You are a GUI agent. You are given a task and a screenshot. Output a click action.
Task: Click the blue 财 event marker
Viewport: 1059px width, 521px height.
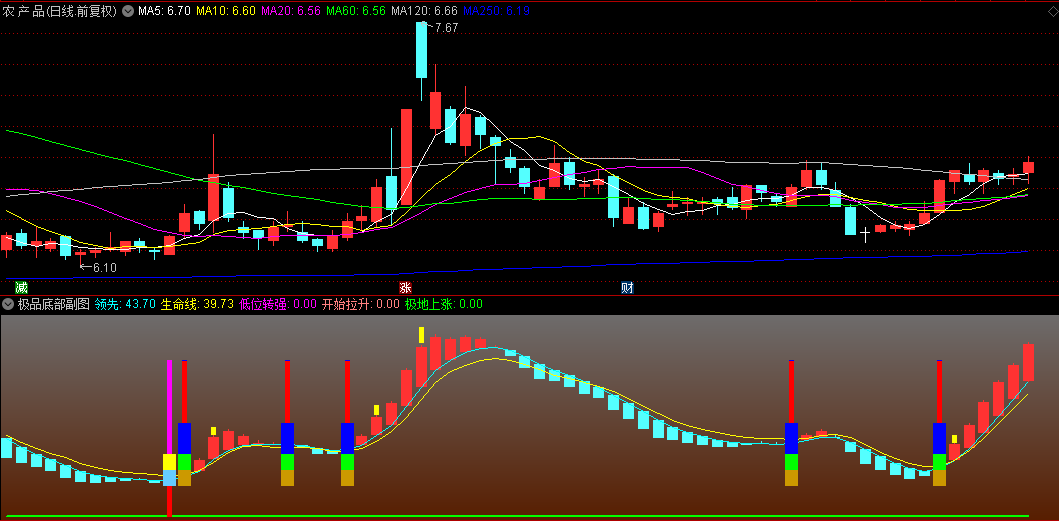point(627,287)
